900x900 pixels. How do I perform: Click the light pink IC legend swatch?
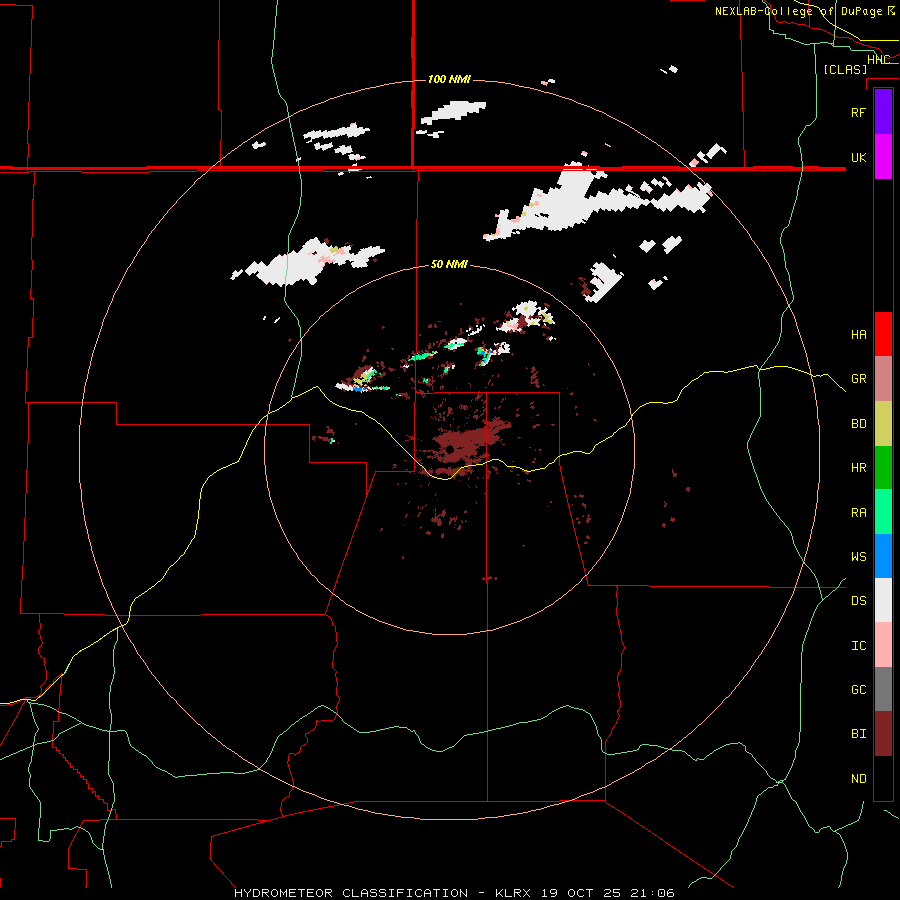pos(883,645)
